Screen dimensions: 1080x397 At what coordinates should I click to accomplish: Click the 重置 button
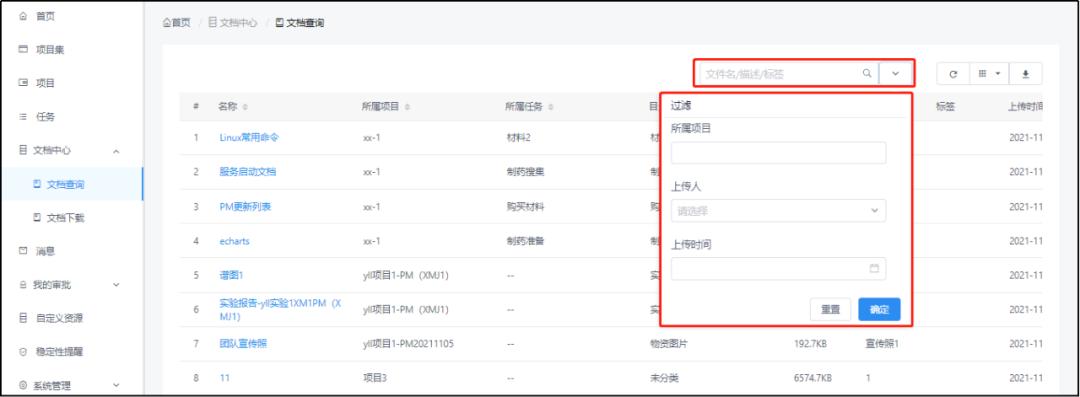831,309
